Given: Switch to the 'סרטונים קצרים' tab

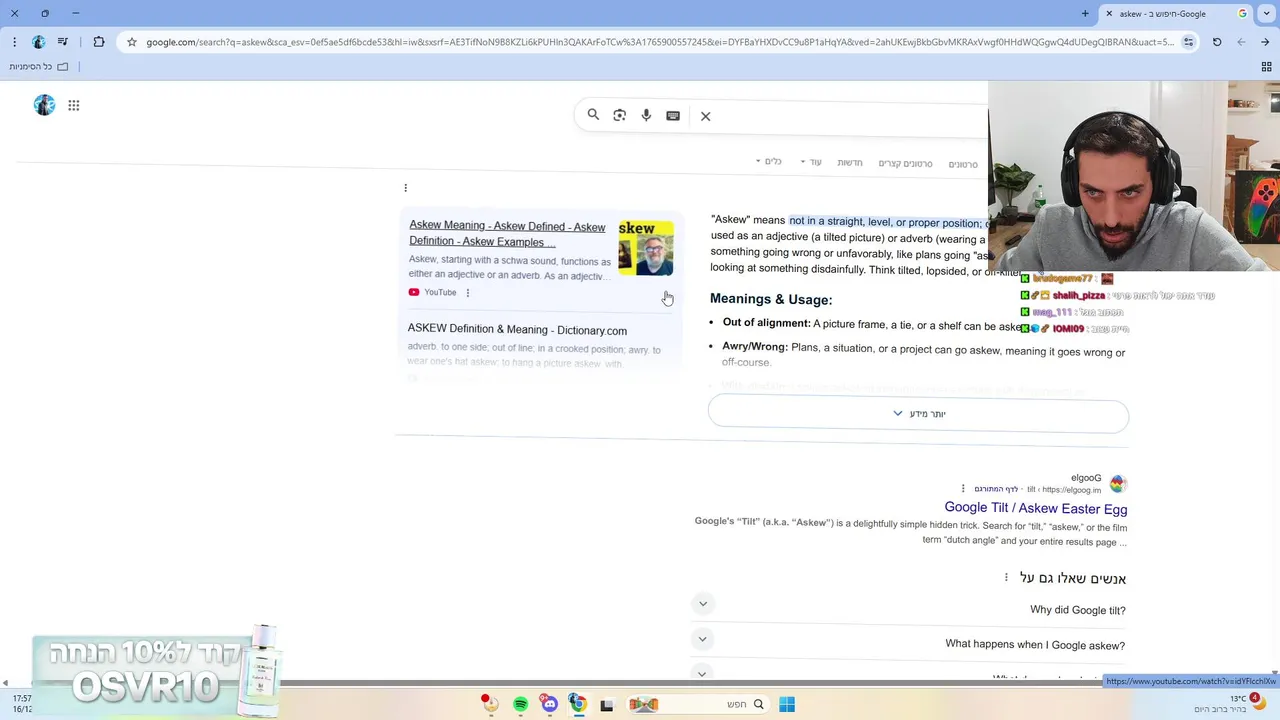Looking at the screenshot, I should (905, 164).
